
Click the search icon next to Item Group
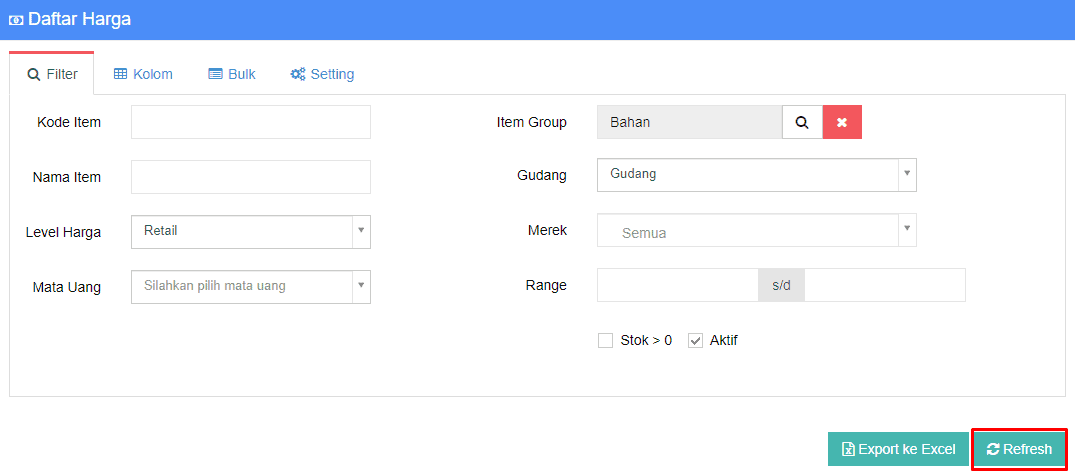click(x=802, y=122)
